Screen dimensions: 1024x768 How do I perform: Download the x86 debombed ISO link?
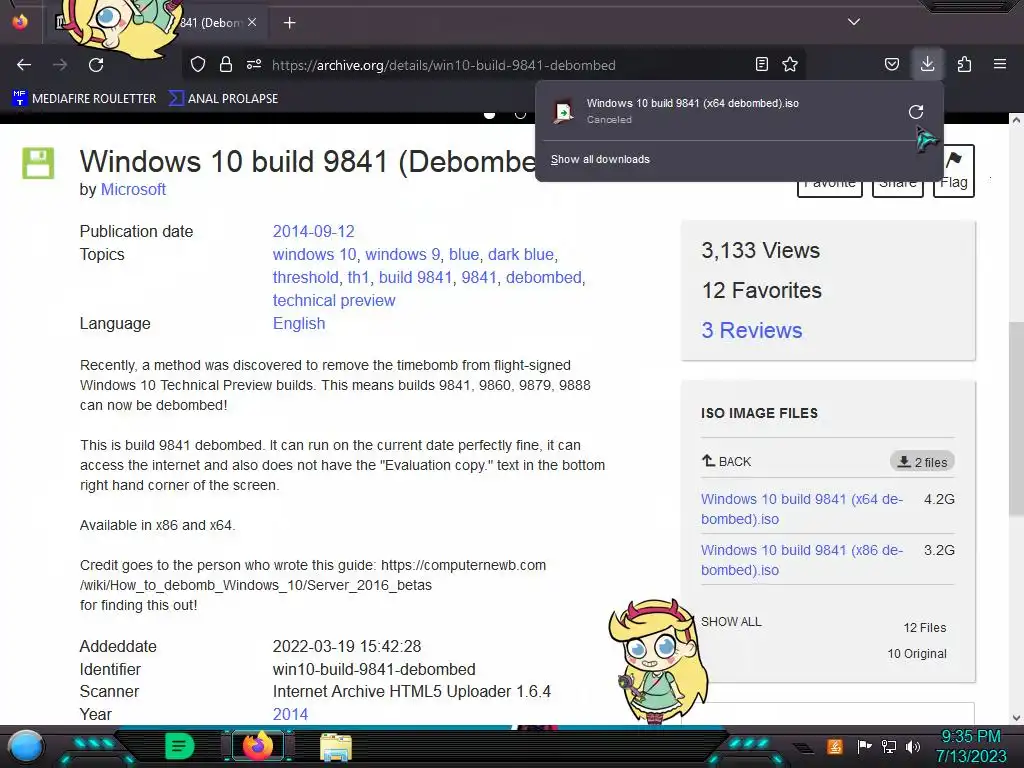(802, 560)
